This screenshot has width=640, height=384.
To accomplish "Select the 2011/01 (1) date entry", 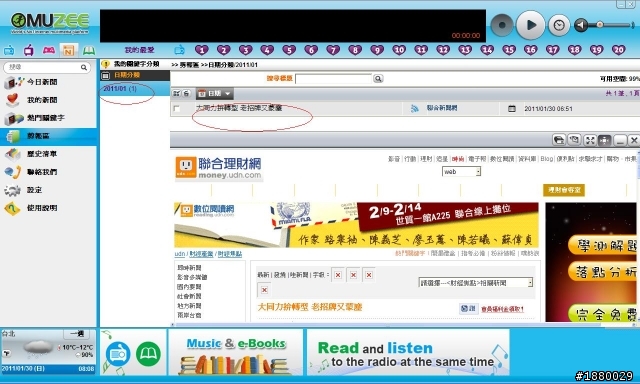I will (x=120, y=89).
